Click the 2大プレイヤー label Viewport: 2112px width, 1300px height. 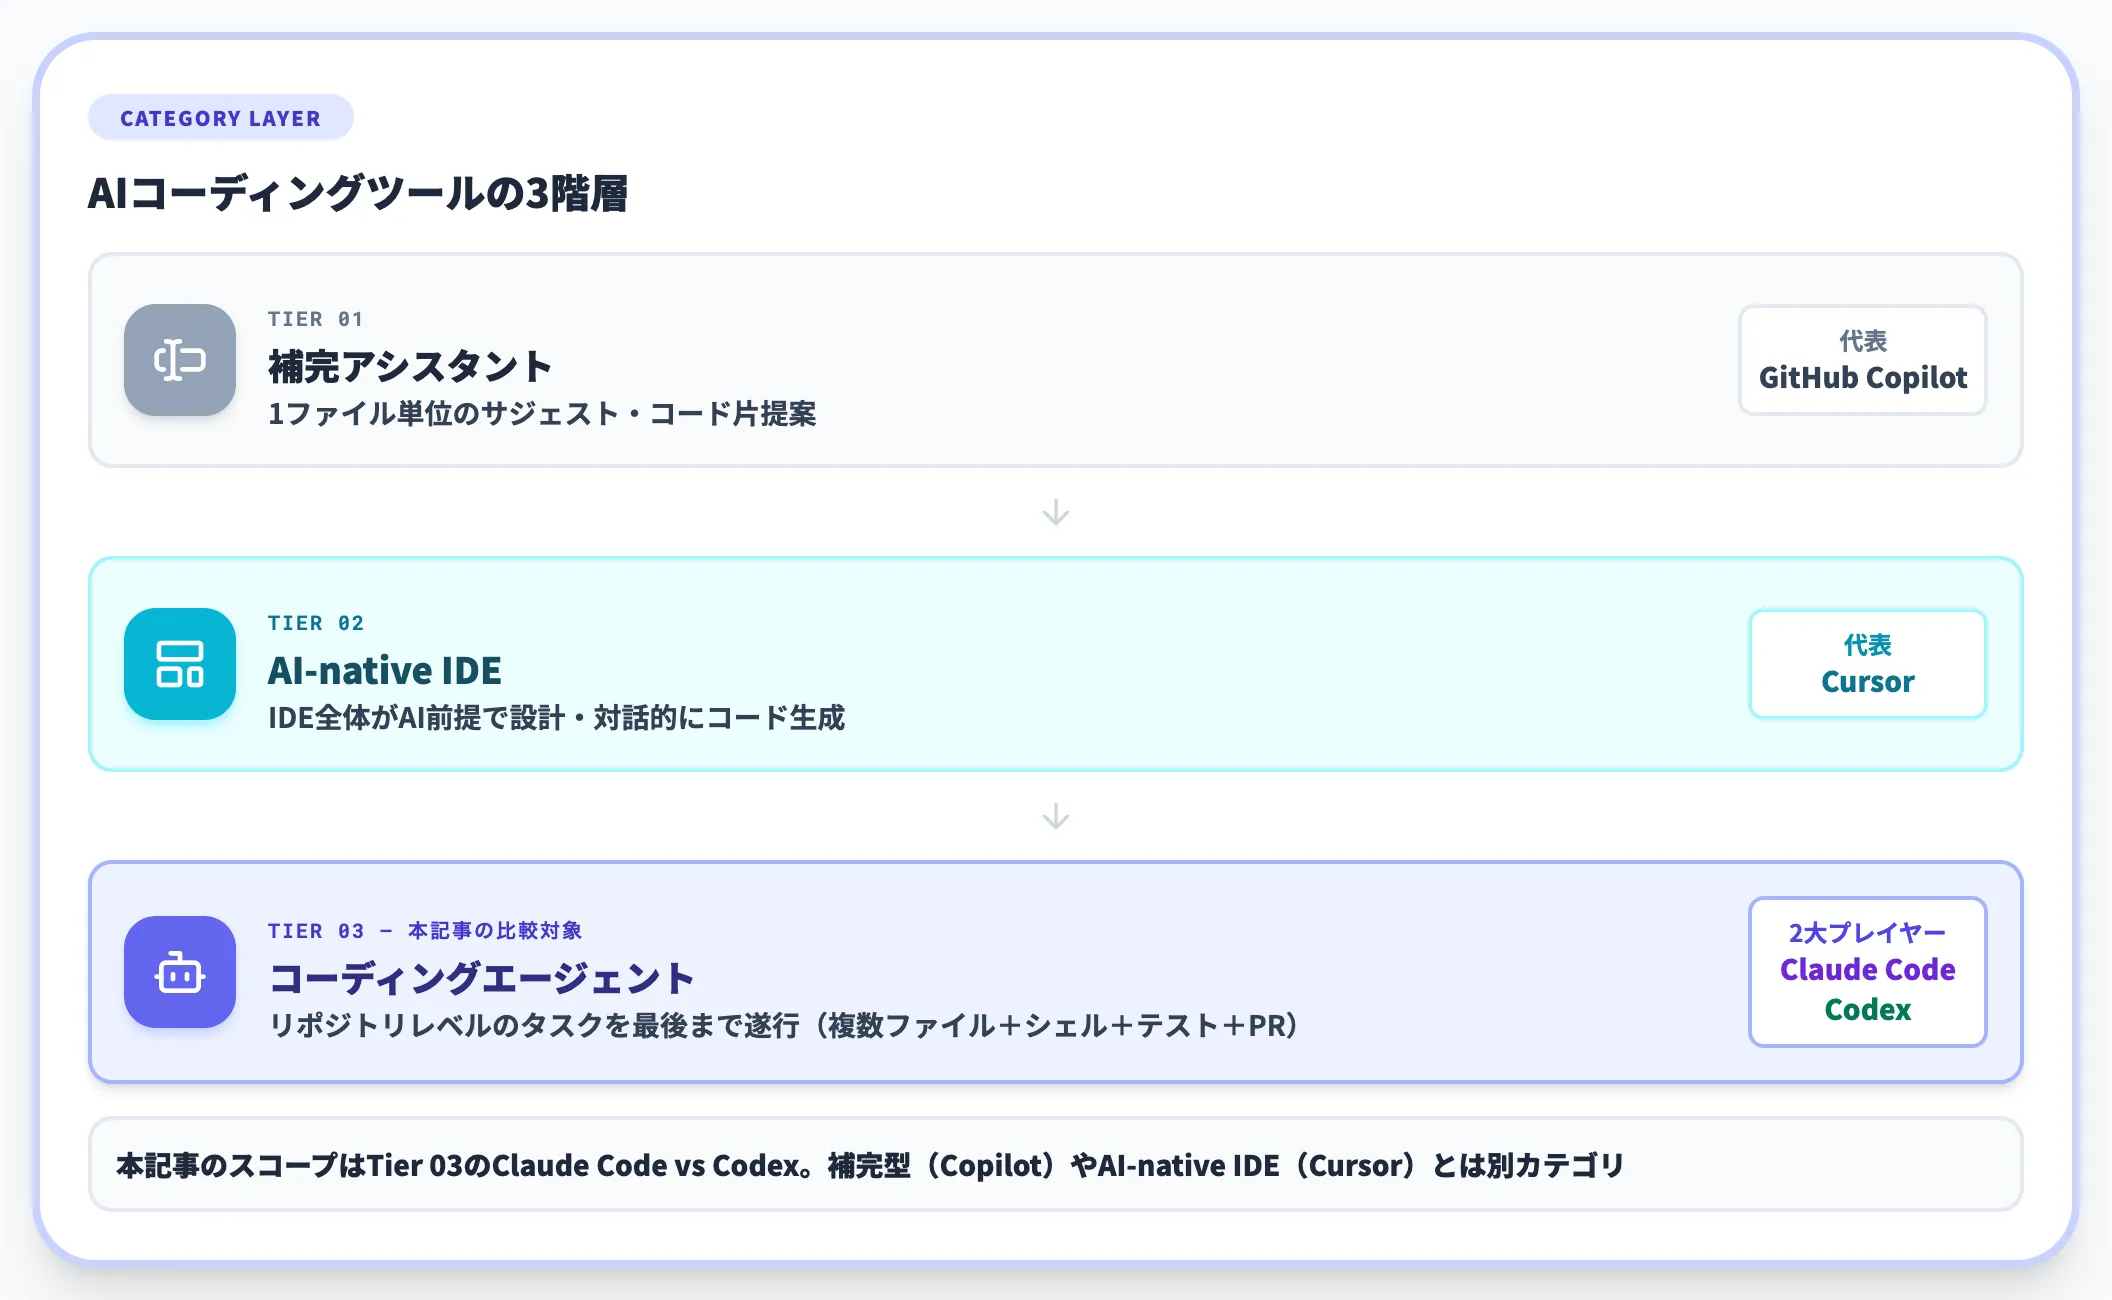(x=1867, y=933)
